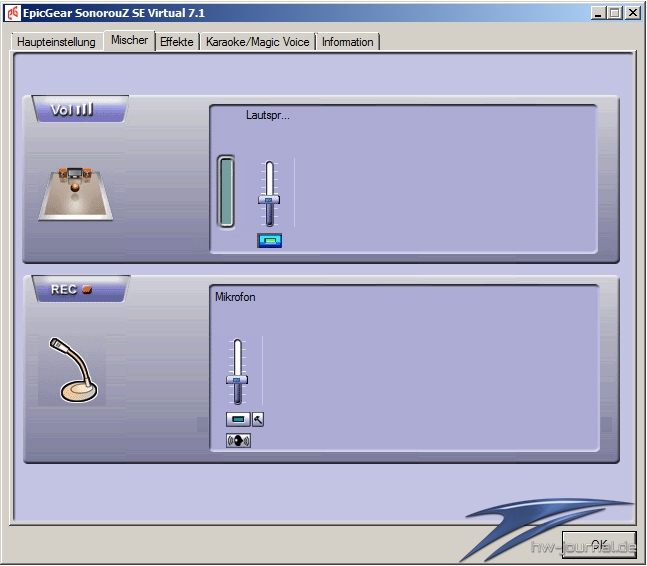Click the Vol playback header button

click(x=80, y=109)
